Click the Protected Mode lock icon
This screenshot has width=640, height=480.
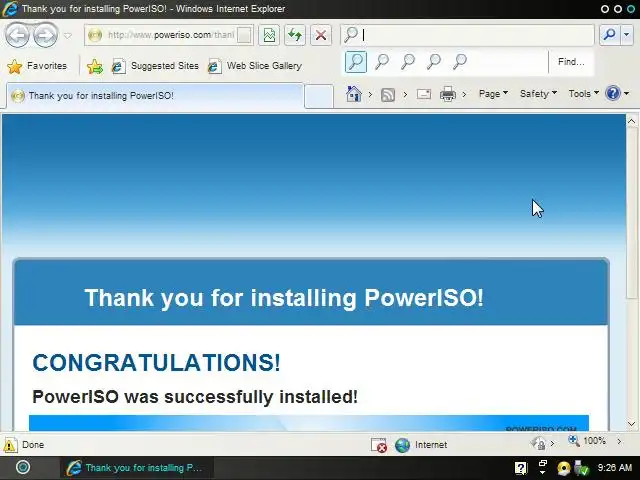538,443
